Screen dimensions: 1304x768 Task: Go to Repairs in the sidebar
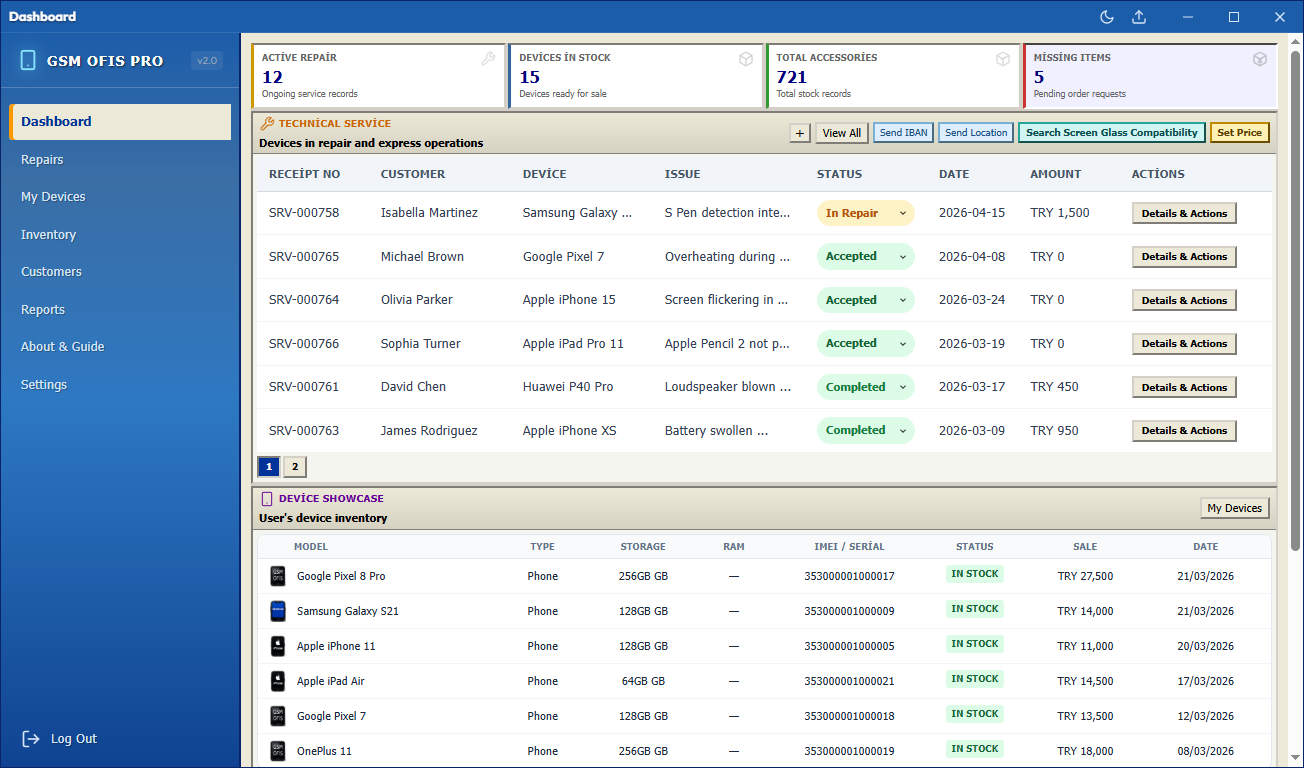point(121,160)
